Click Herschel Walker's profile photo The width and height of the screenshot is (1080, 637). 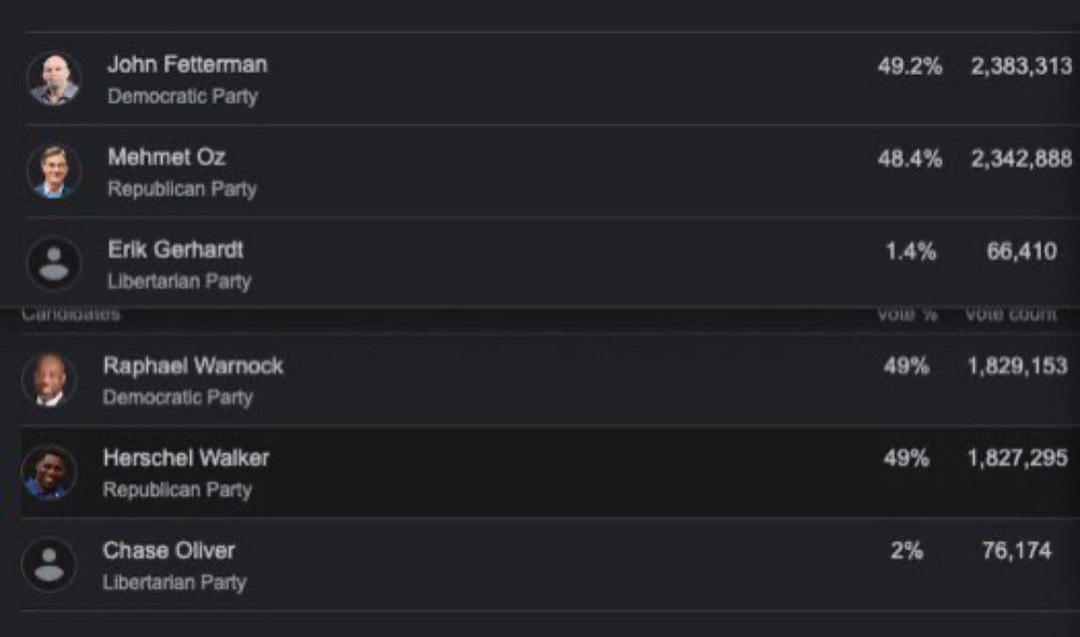coord(49,472)
